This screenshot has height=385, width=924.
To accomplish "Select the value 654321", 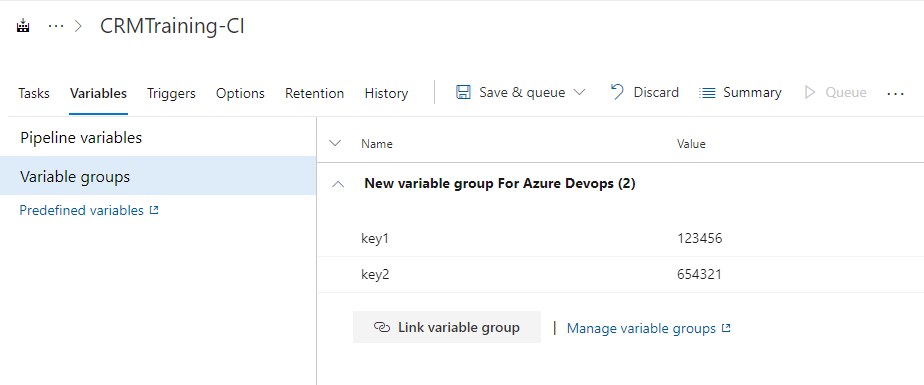I will (x=699, y=275).
